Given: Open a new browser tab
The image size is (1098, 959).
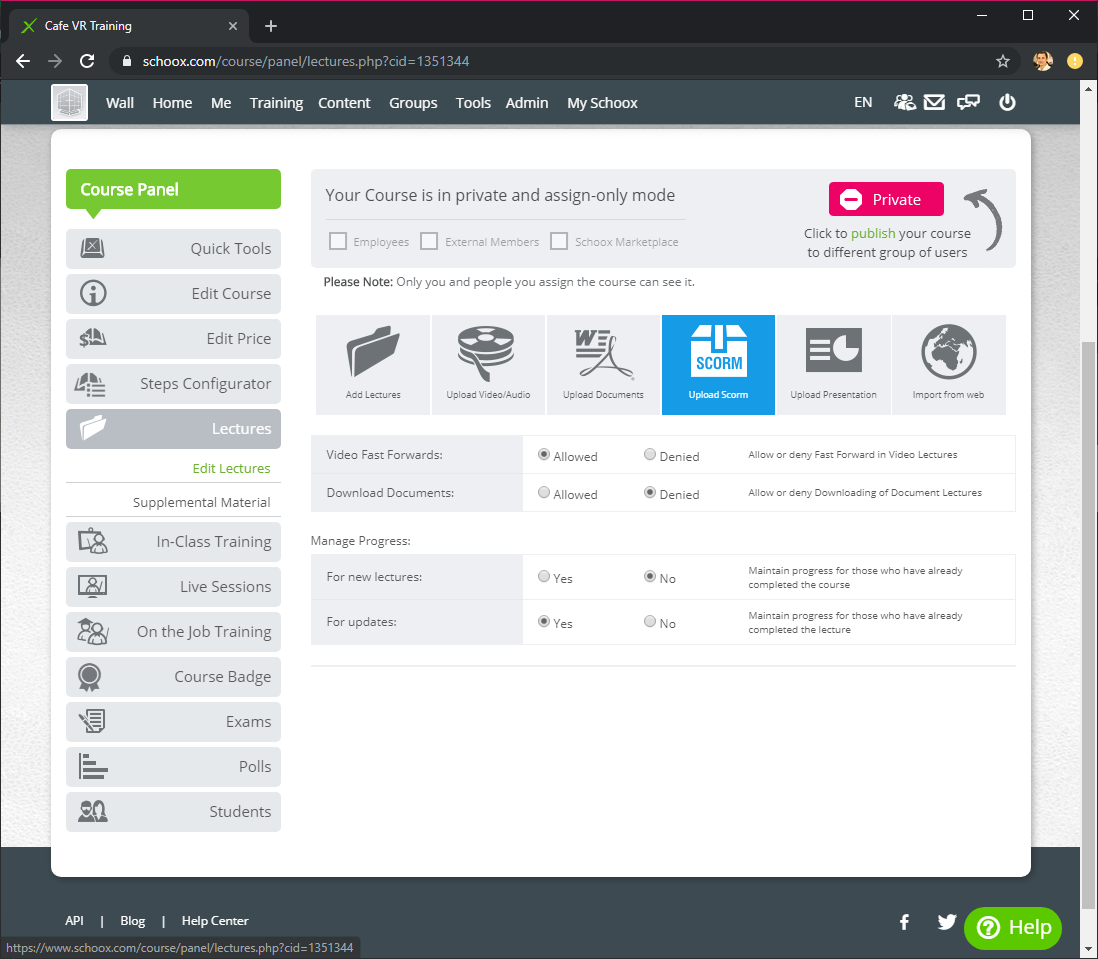Looking at the screenshot, I should pyautogui.click(x=271, y=26).
